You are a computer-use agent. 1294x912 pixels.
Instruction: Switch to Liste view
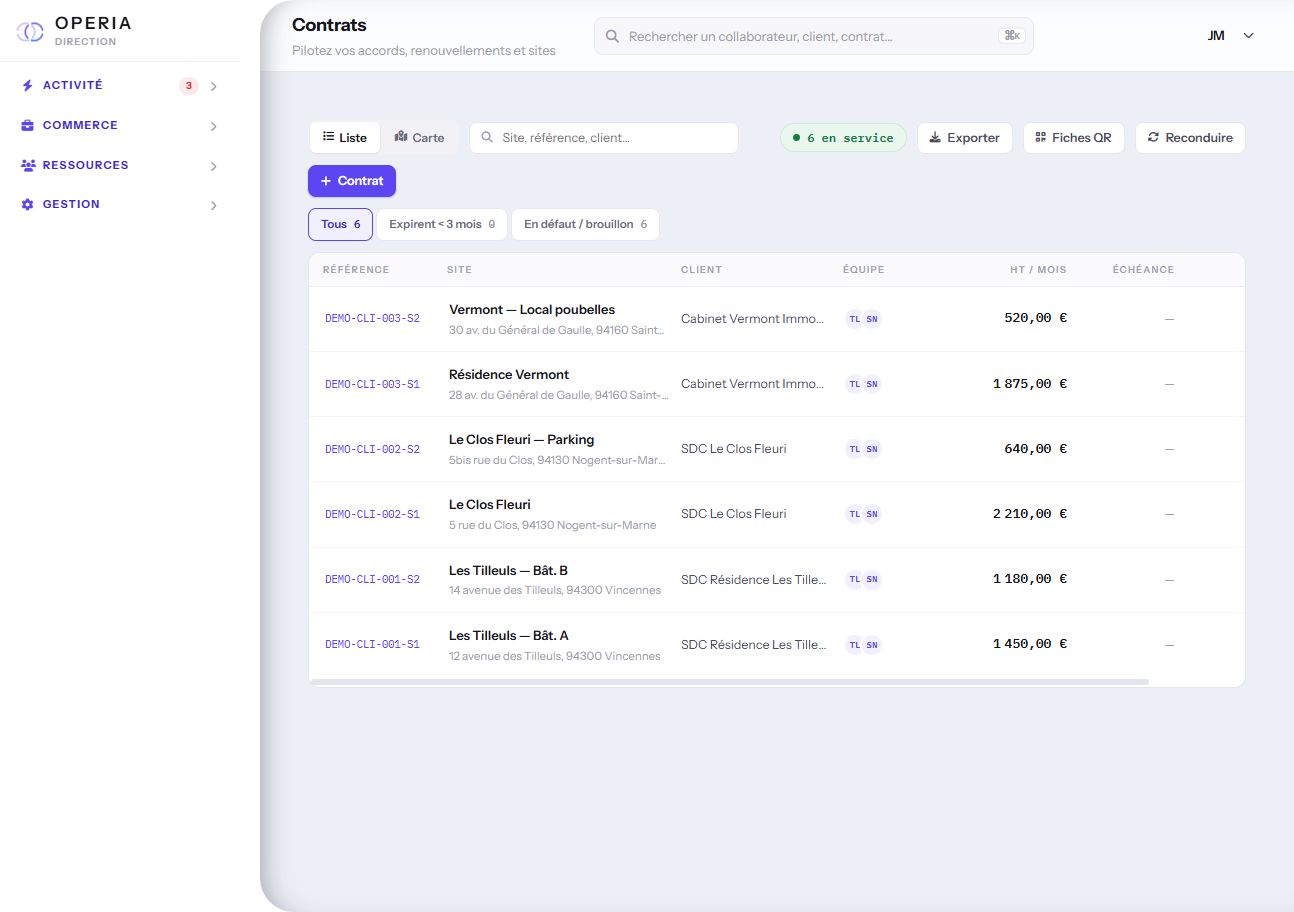(x=344, y=138)
